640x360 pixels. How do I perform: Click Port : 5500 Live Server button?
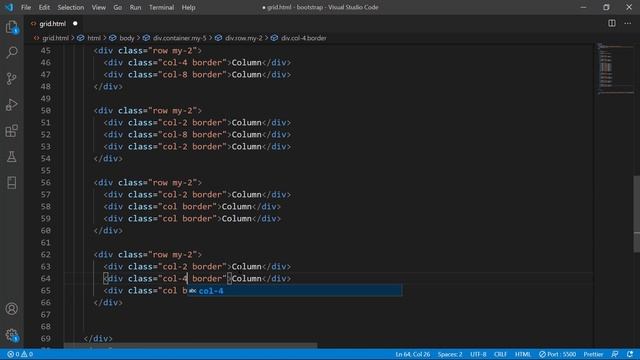pyautogui.click(x=558, y=354)
